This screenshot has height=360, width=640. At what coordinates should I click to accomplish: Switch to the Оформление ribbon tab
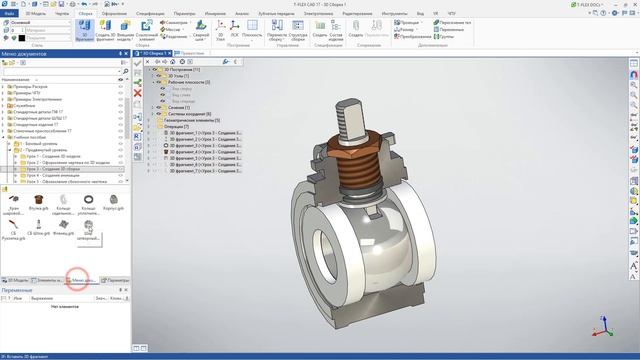pyautogui.click(x=114, y=13)
